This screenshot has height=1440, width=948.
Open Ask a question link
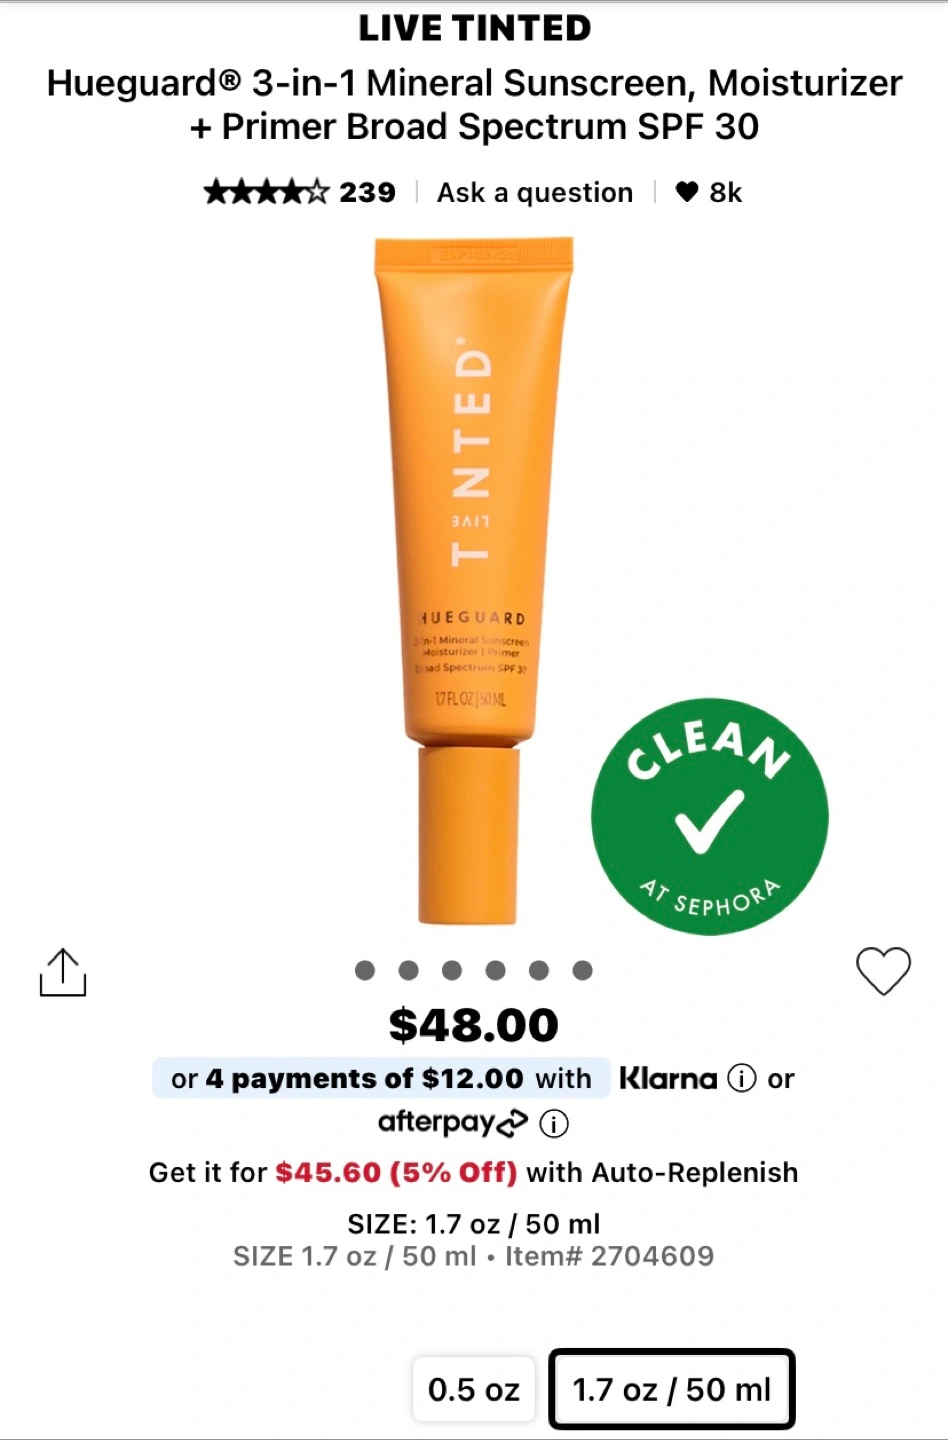[x=535, y=192]
